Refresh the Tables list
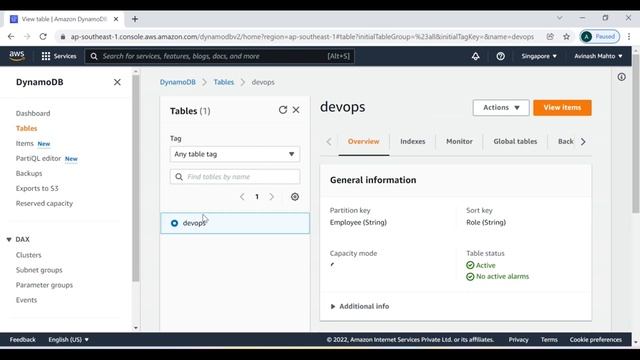 282,110
